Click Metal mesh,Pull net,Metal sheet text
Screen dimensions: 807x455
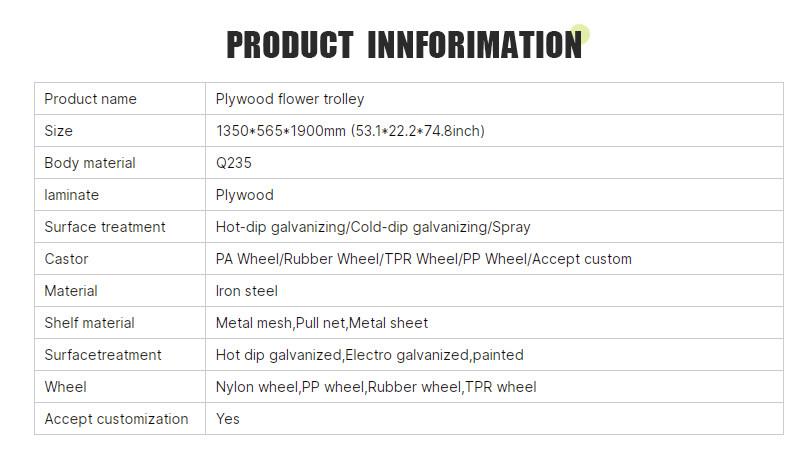322,323
